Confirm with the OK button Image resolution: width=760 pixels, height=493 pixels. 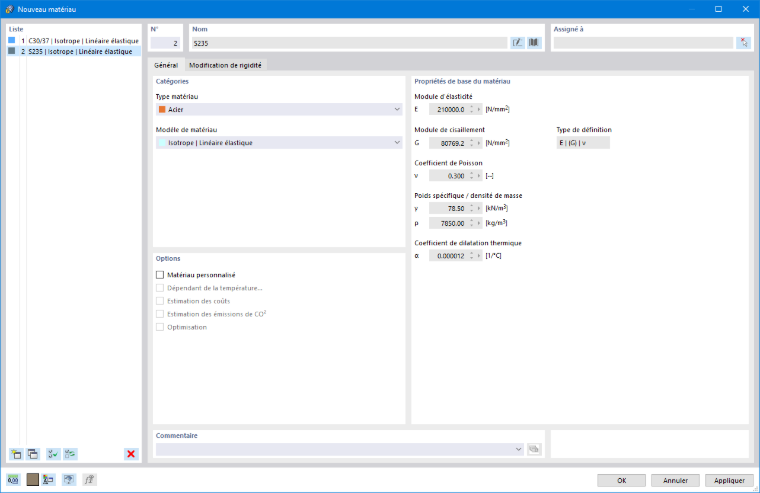pos(621,480)
